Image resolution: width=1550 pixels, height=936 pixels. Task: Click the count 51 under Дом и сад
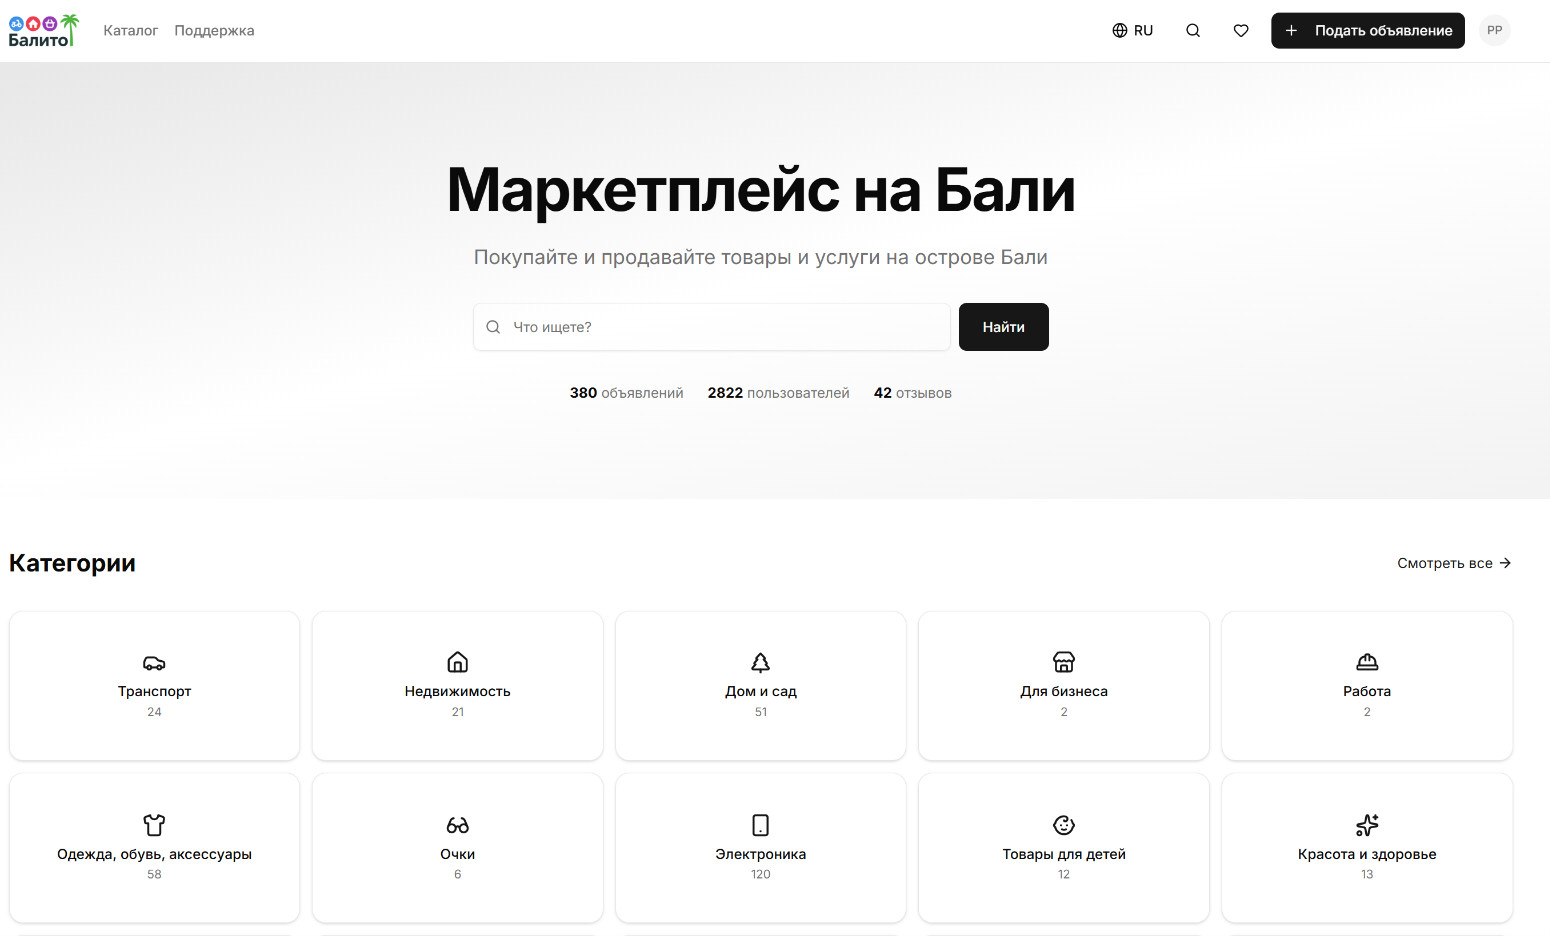point(761,712)
